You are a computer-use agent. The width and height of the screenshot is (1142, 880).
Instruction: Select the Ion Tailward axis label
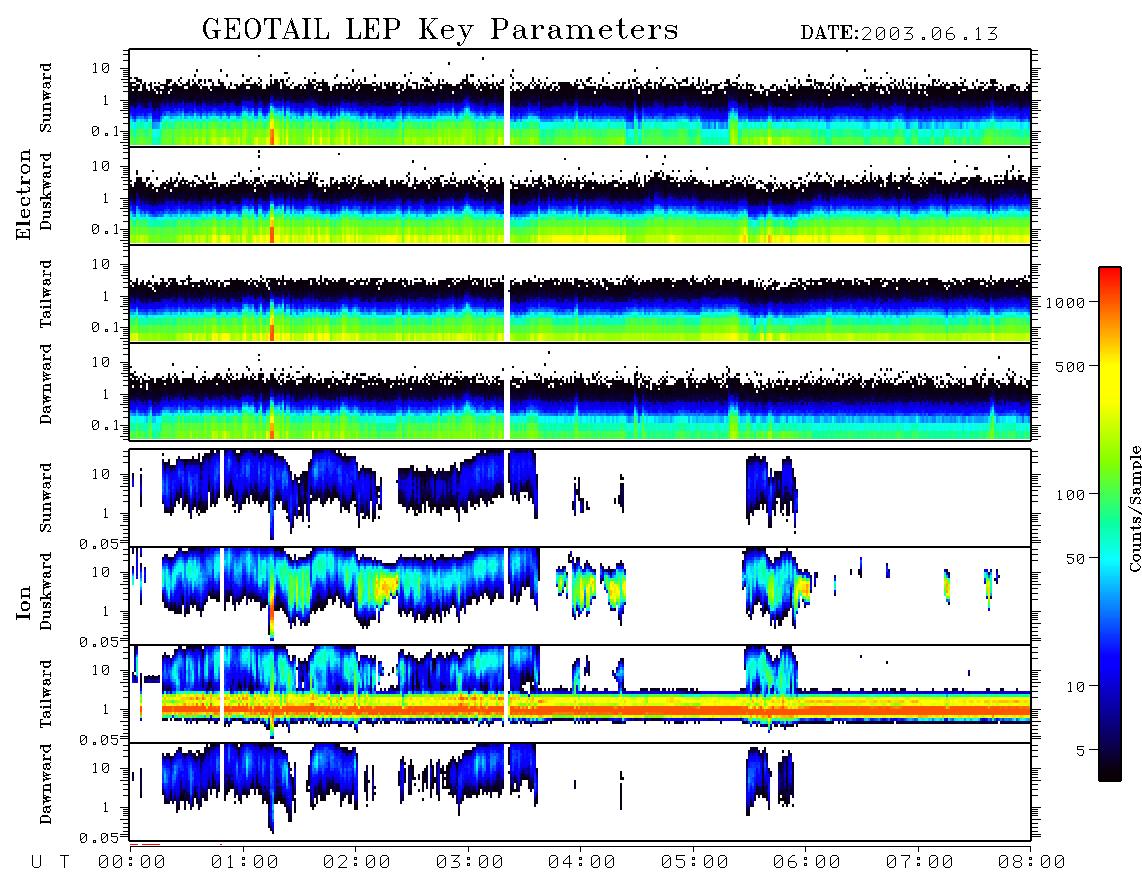click(x=46, y=694)
